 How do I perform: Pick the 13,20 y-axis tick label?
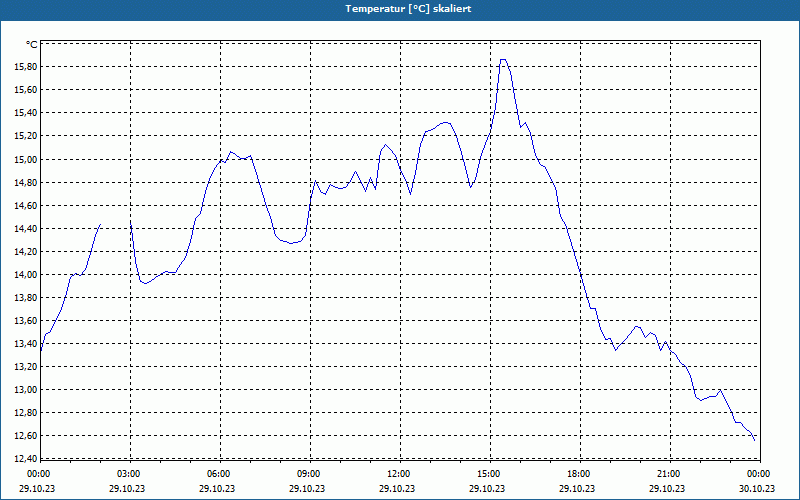coord(25,367)
